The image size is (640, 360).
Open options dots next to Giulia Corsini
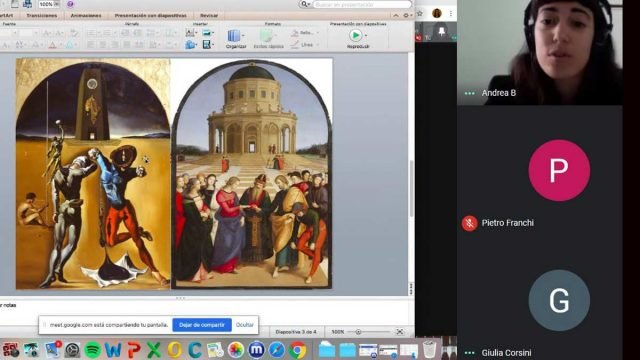pos(469,353)
